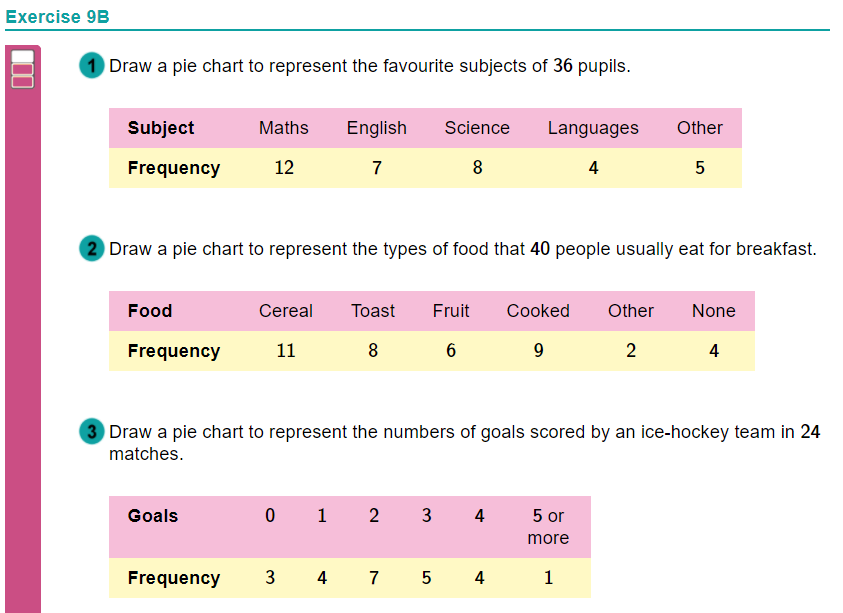This screenshot has height=613, width=843.
Task: Click the Cooked frequency value 9
Action: [x=538, y=351]
